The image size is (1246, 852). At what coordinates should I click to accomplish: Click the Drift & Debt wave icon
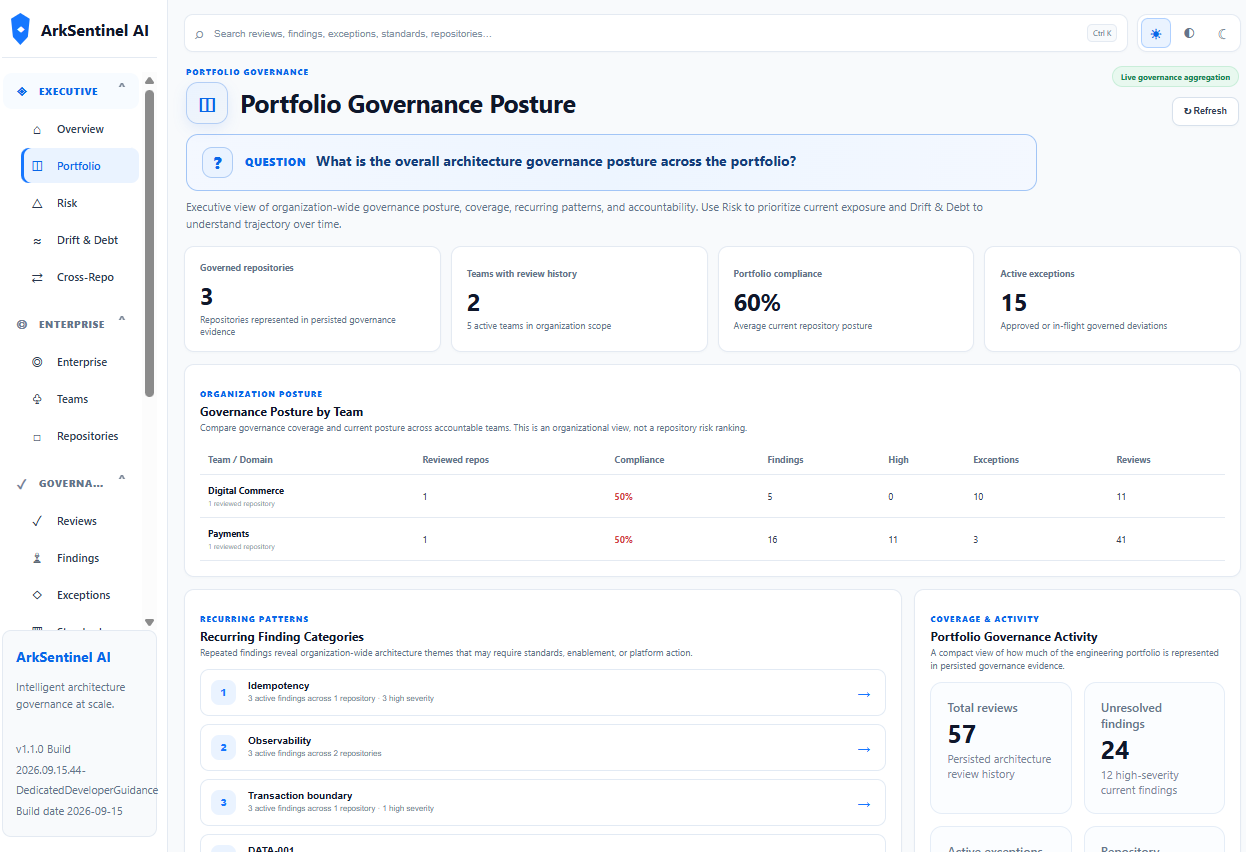pos(37,241)
